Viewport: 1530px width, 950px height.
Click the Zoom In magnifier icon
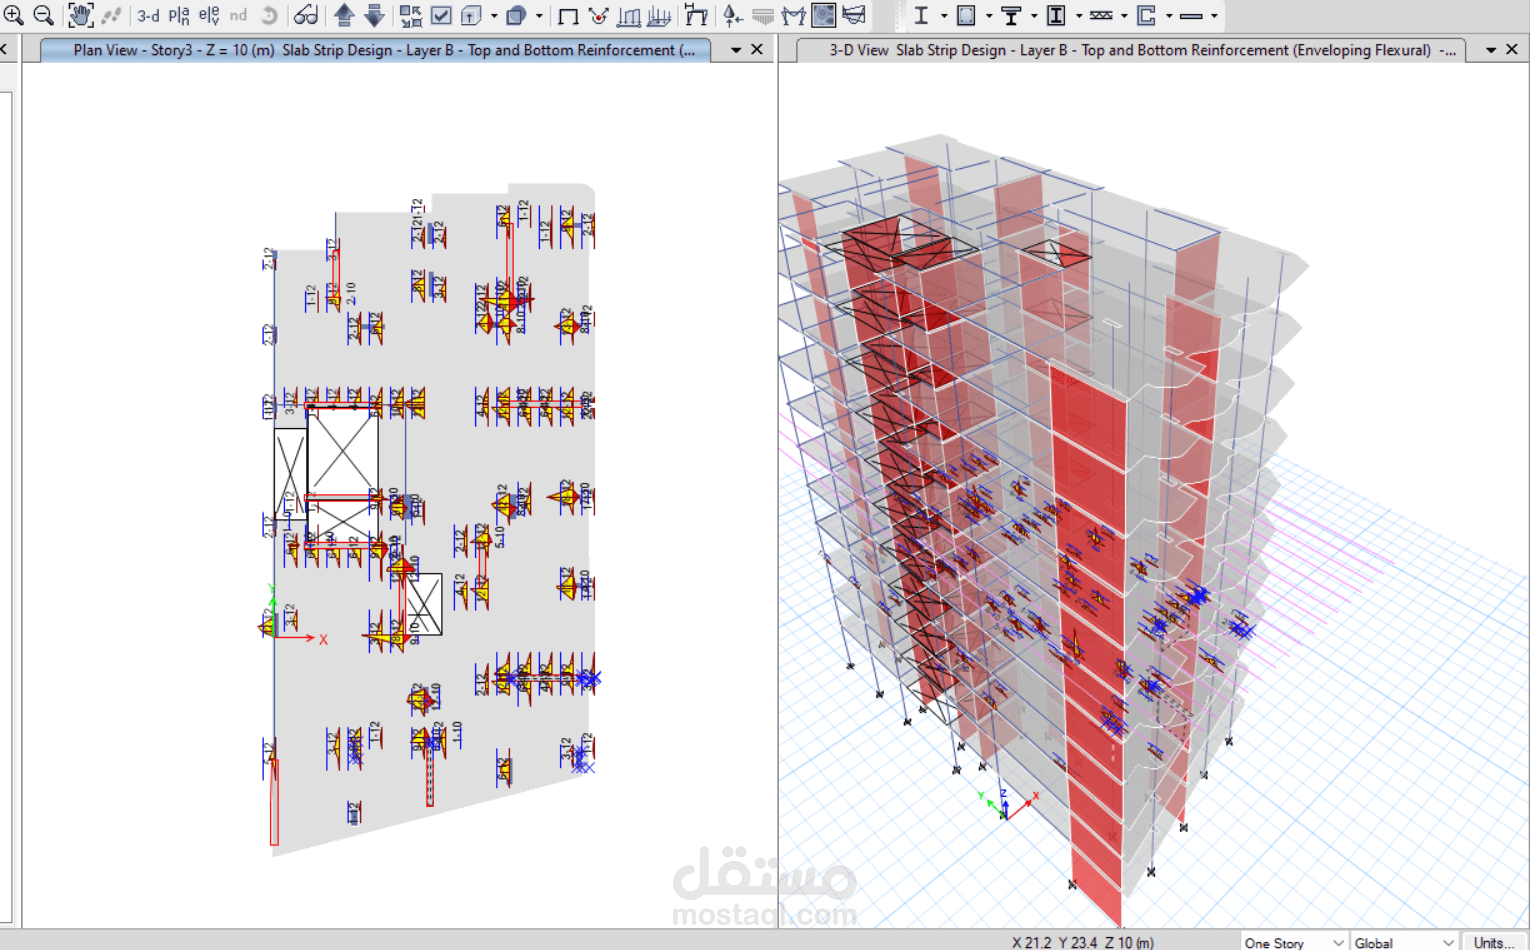coord(14,15)
